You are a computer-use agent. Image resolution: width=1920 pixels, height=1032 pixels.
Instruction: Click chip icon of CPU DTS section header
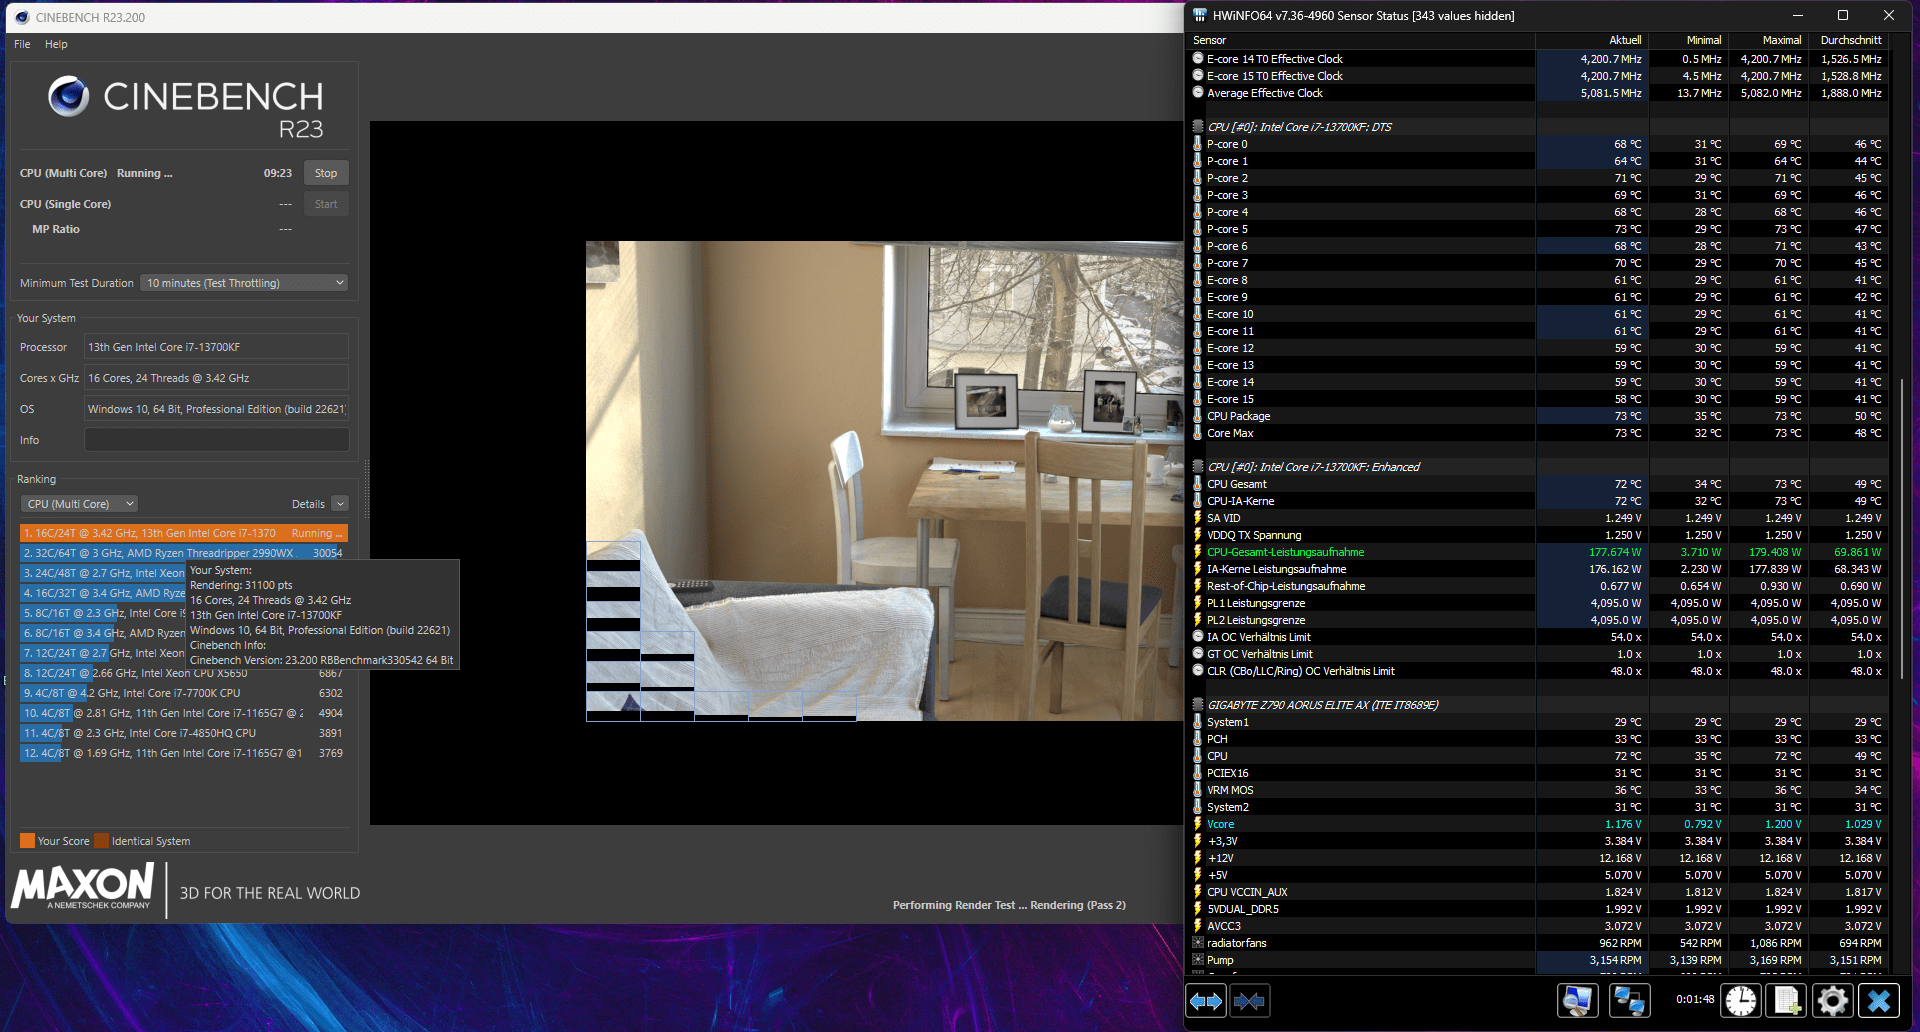[1198, 127]
